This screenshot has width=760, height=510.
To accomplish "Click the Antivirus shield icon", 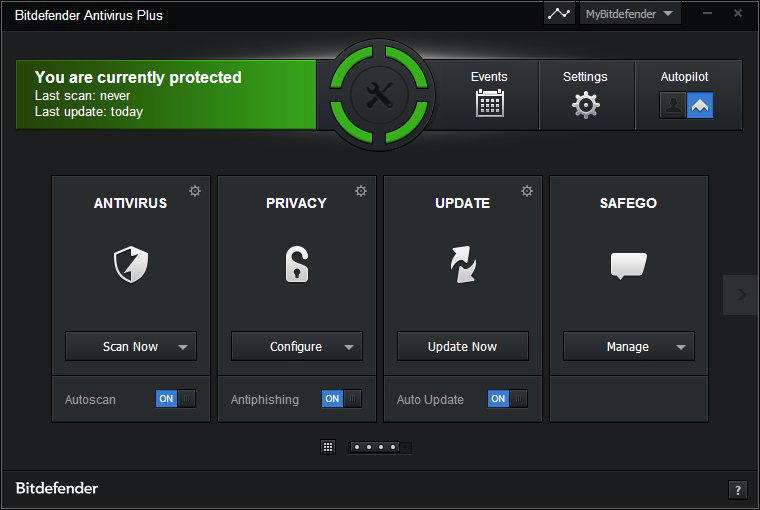I will (x=131, y=264).
